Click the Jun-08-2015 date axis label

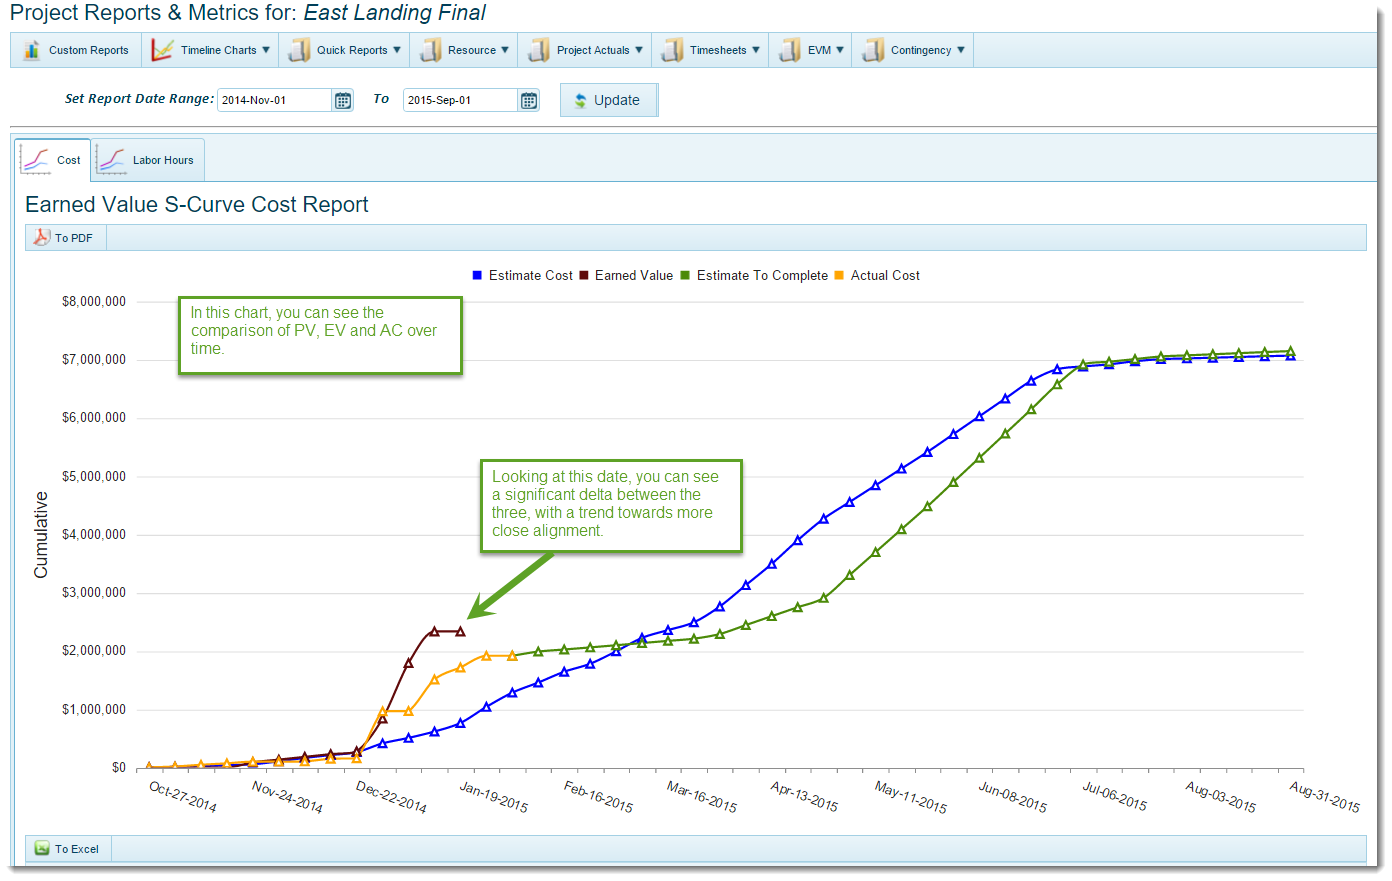pos(1013,797)
